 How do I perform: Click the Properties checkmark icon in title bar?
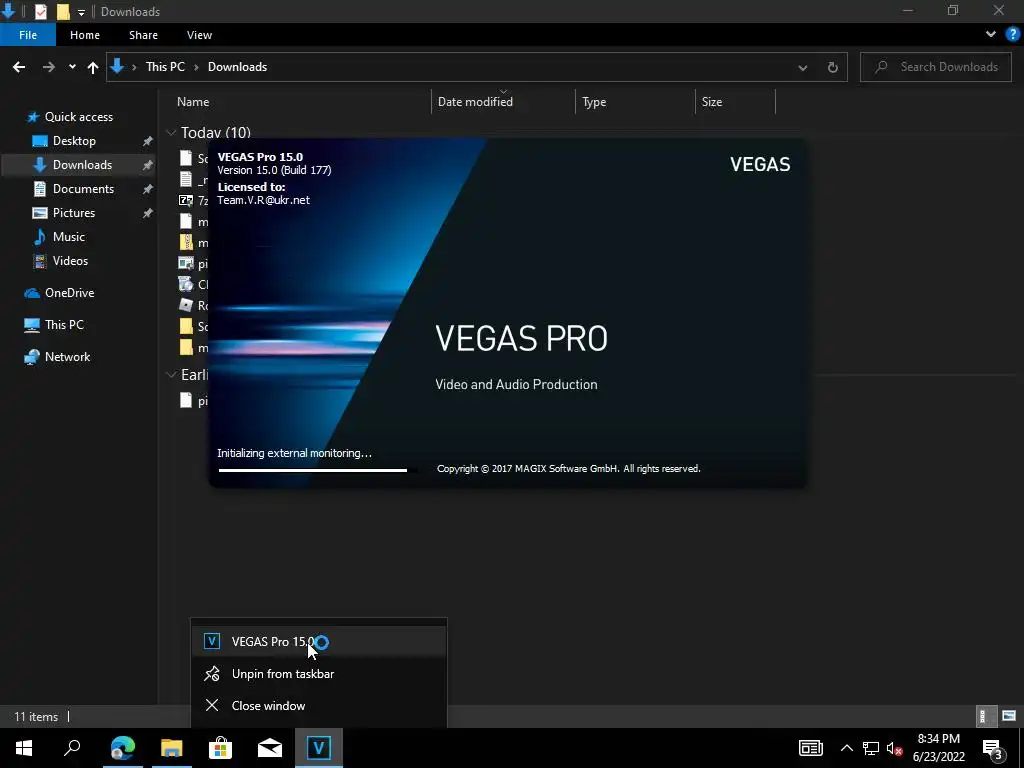coord(40,12)
